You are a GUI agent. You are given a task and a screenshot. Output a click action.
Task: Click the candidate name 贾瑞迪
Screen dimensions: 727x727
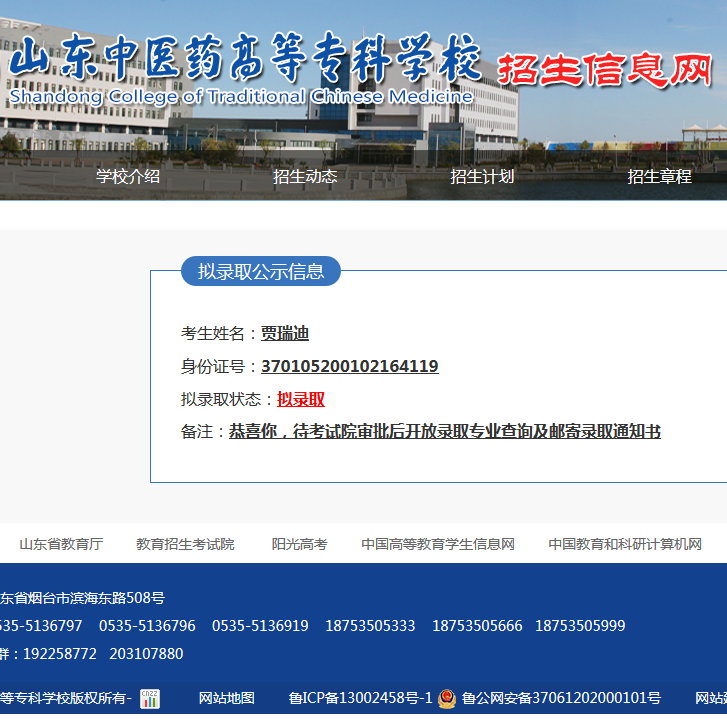(285, 333)
